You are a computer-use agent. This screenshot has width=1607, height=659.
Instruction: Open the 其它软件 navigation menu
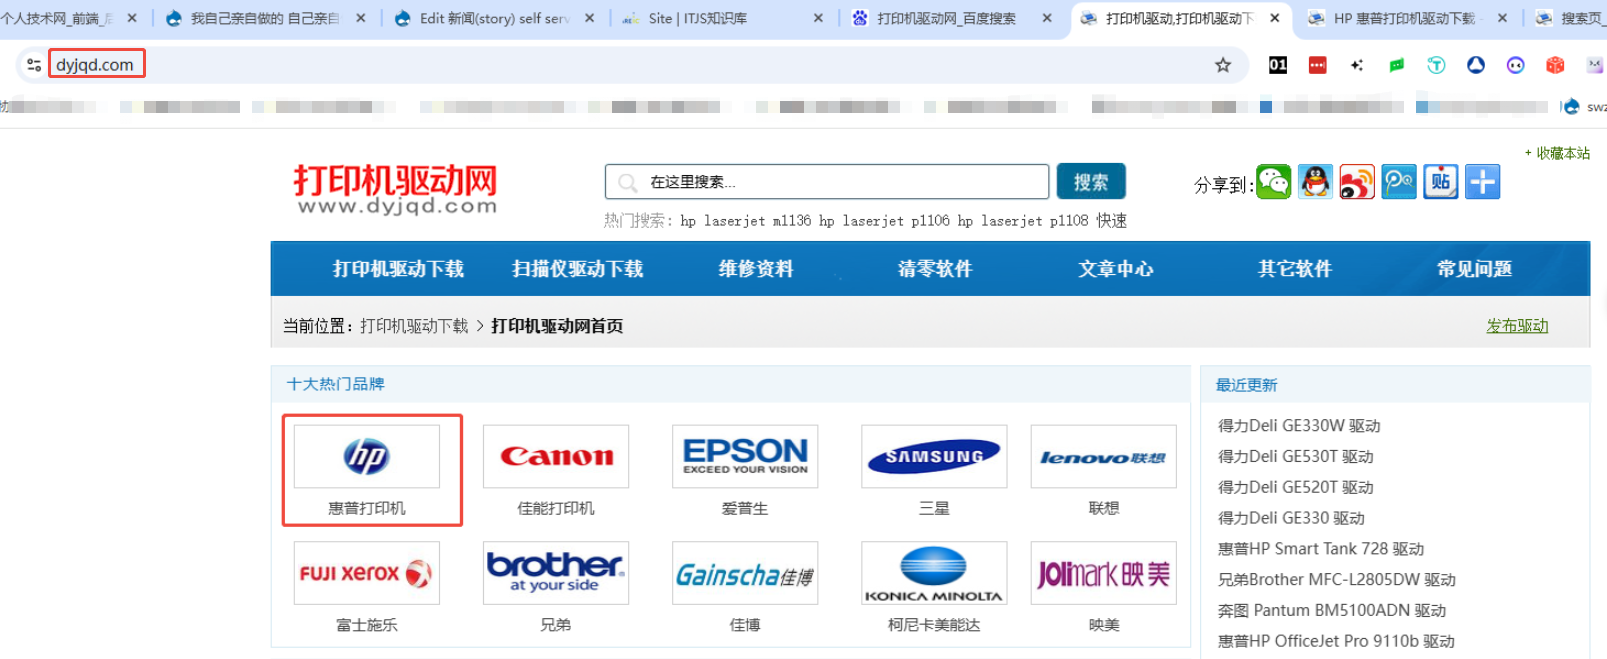click(x=1295, y=269)
